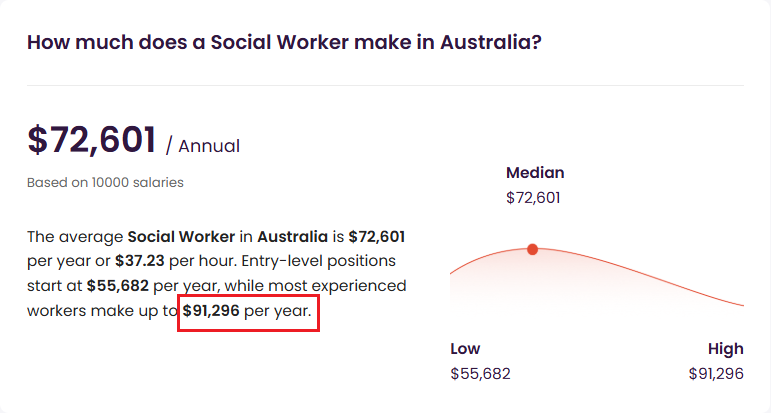Click the $72,601 value under Median
The width and height of the screenshot is (771, 413).
533,197
